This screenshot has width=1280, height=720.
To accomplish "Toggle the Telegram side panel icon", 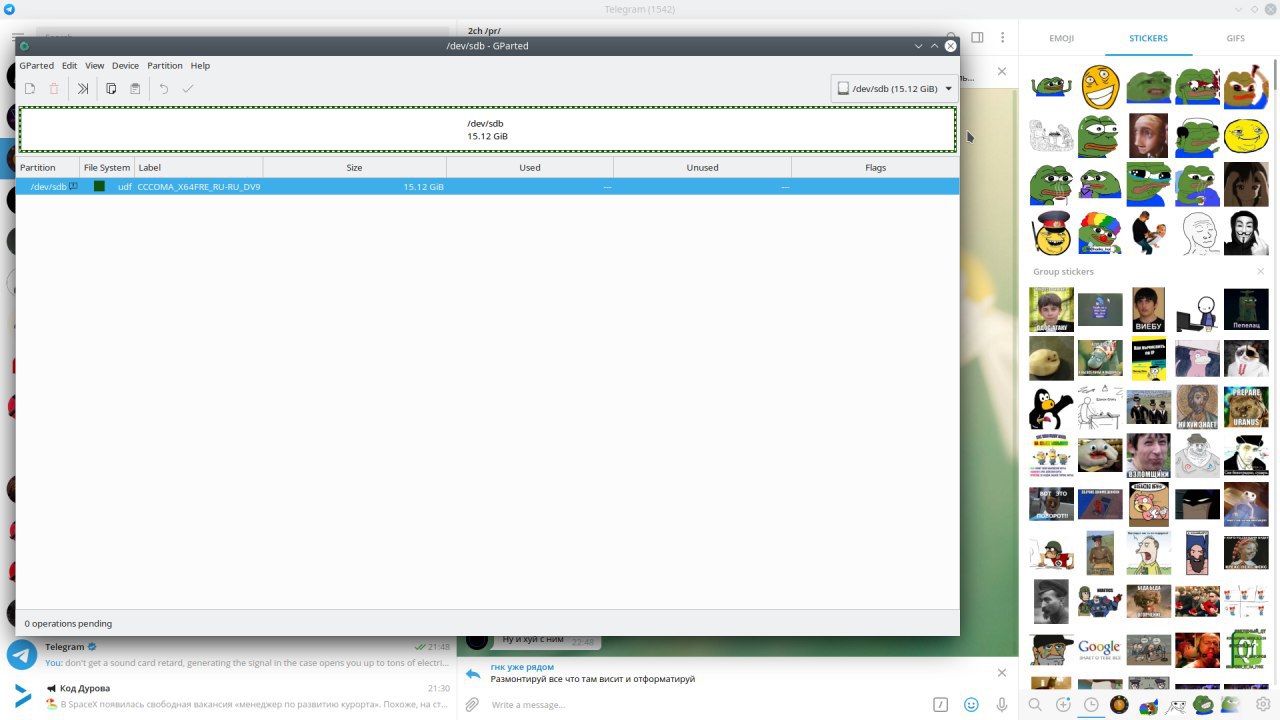I will tap(977, 37).
